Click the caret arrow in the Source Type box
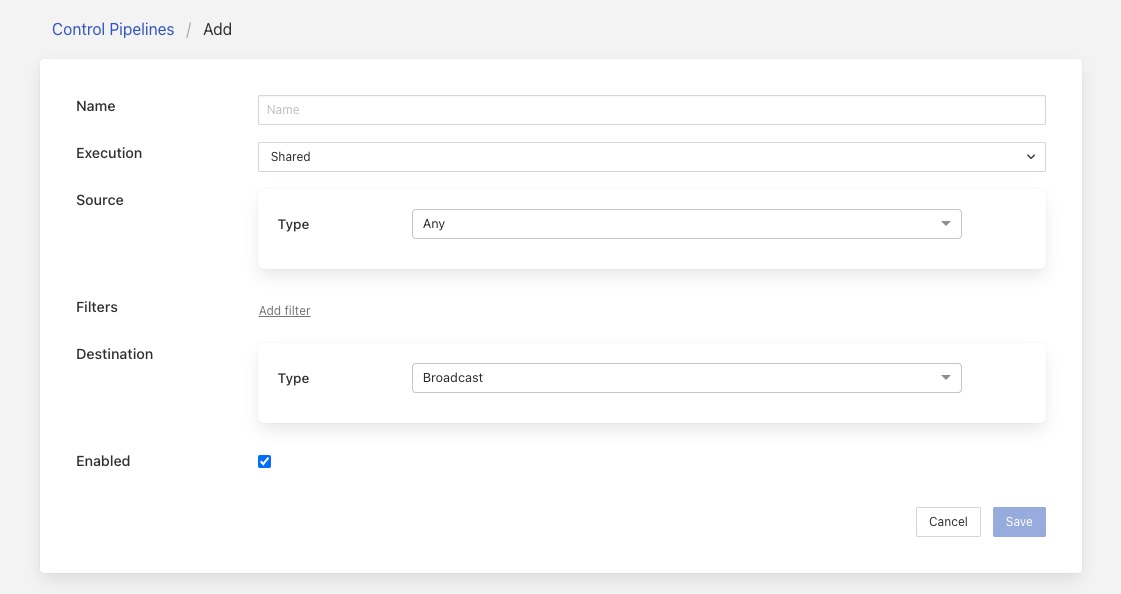This screenshot has height=594, width=1121. point(946,224)
